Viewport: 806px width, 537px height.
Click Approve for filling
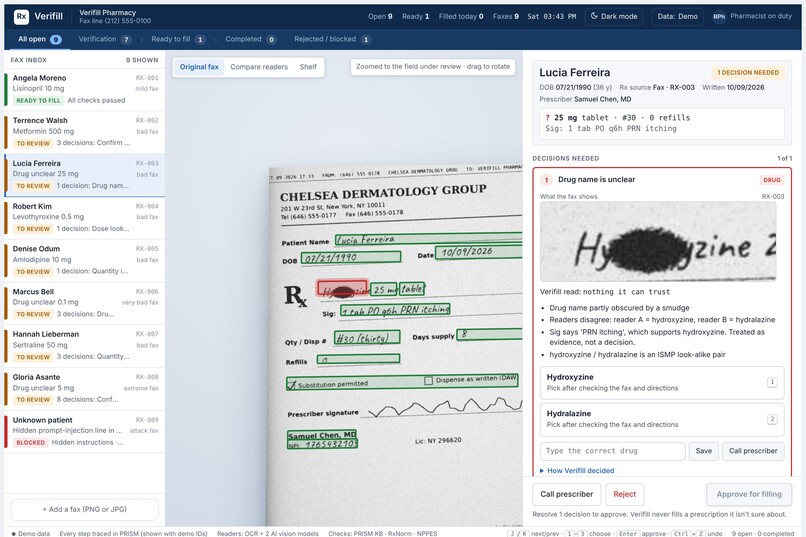click(749, 494)
